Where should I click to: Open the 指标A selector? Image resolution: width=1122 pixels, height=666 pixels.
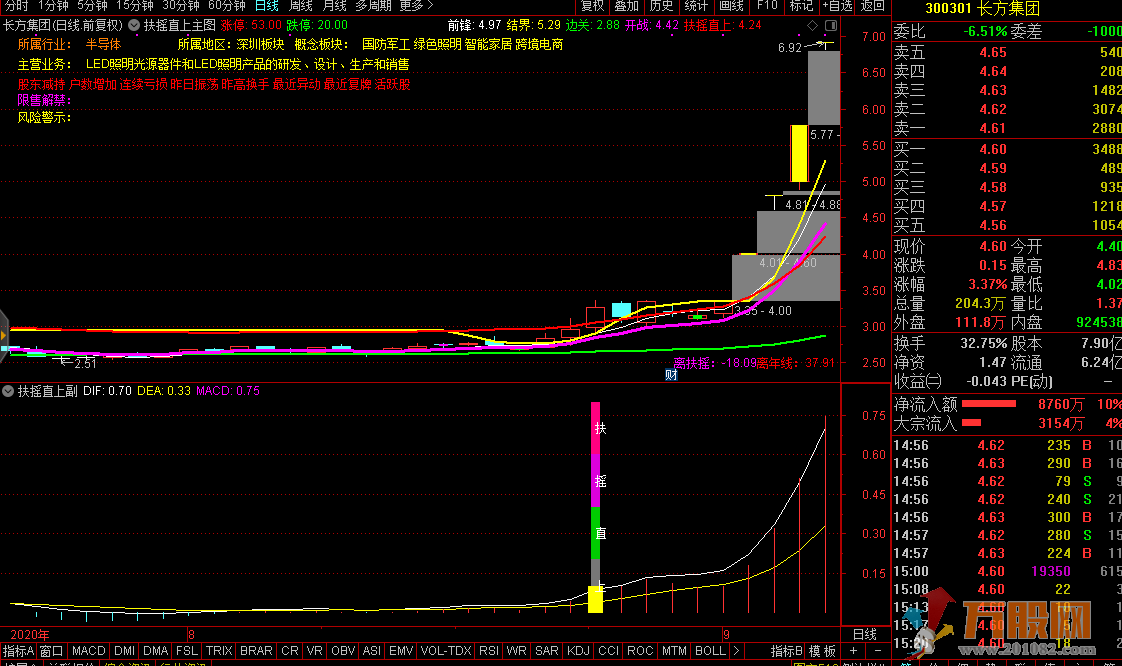tap(19, 651)
